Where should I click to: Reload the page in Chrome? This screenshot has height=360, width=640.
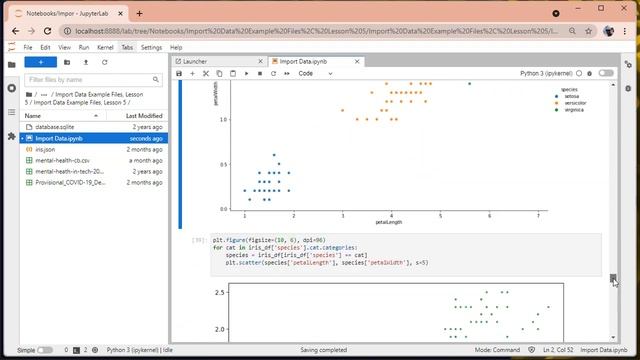coord(47,31)
